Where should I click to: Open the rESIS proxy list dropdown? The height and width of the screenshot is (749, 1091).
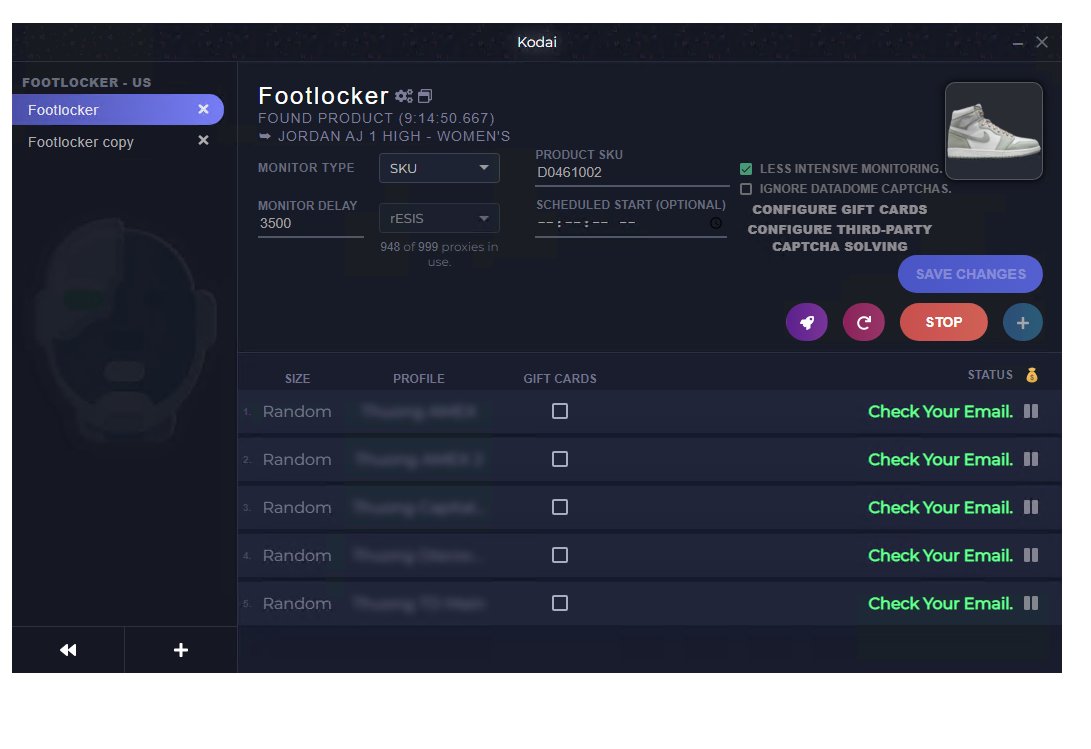[x=439, y=219]
